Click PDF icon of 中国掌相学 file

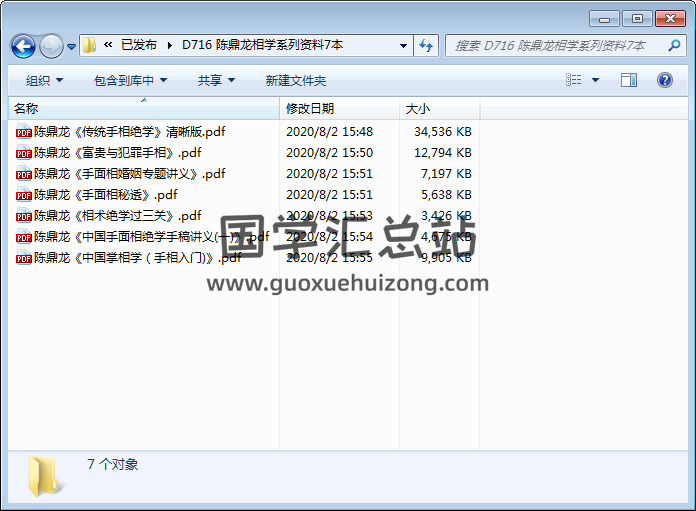pos(24,257)
